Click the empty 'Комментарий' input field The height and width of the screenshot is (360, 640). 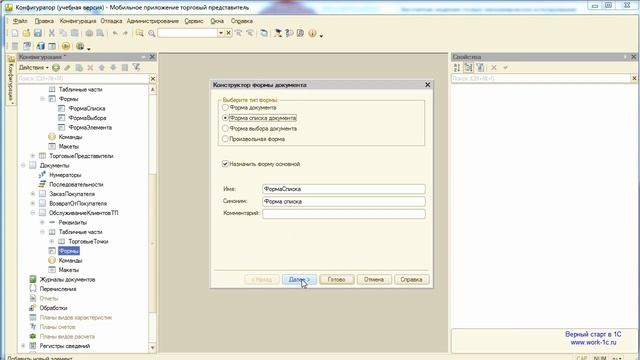click(x=344, y=213)
